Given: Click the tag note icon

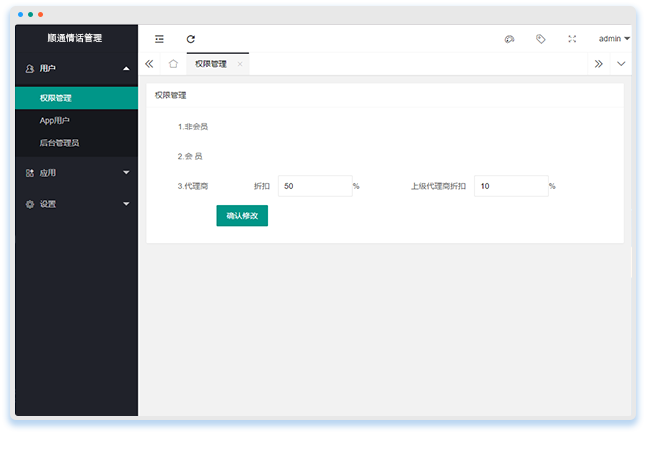Looking at the screenshot, I should click(x=540, y=39).
